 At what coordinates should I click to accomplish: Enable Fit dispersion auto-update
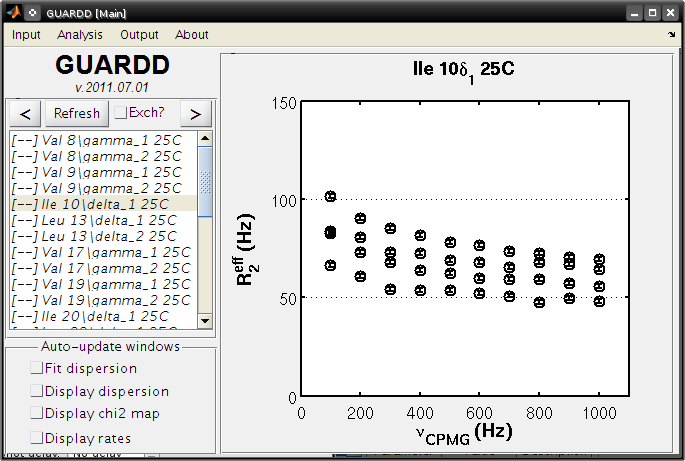tap(37, 367)
